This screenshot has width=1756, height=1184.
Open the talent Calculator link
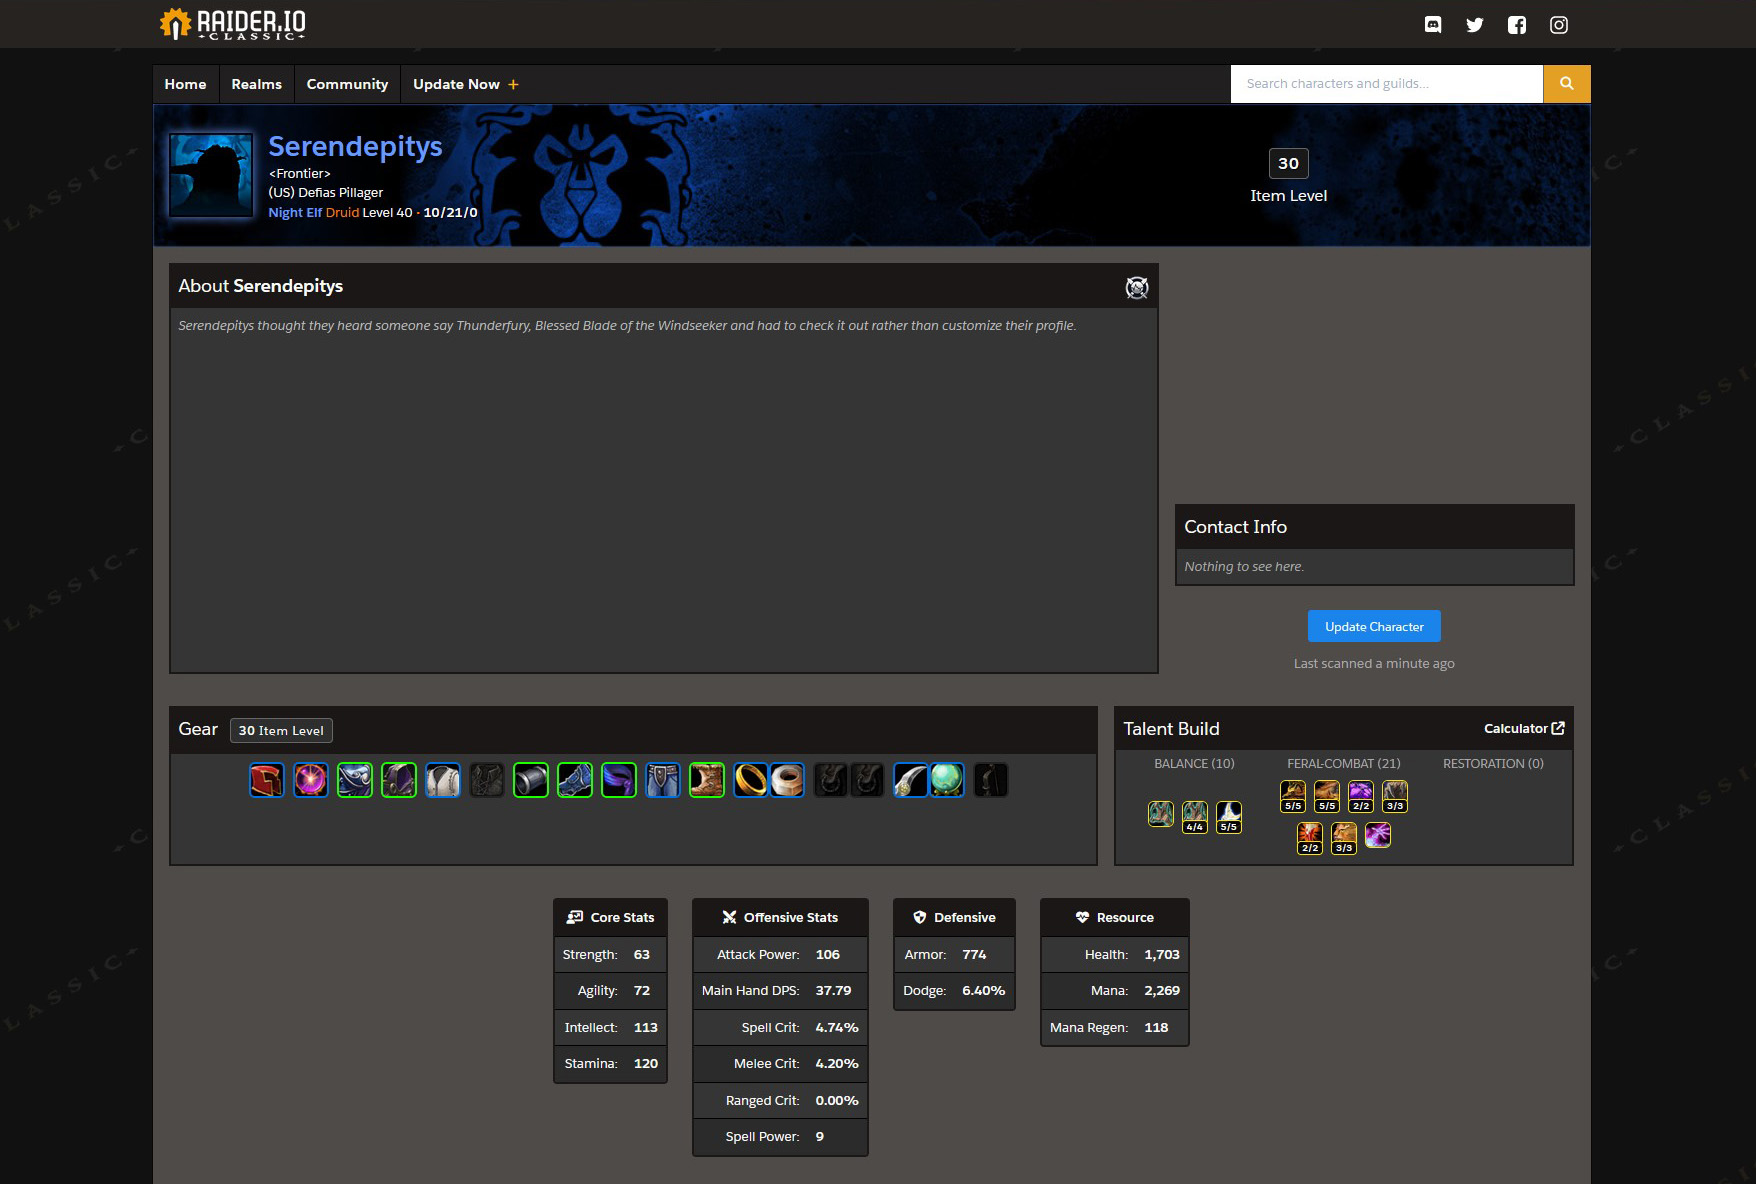point(1524,728)
